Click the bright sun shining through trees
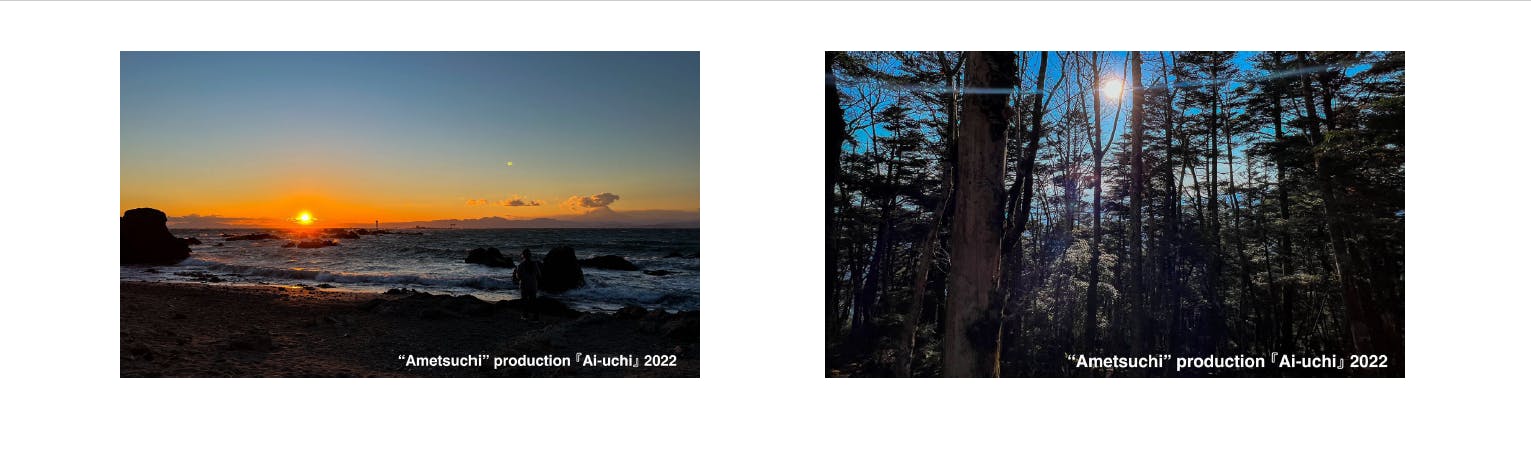Image resolution: width=1531 pixels, height=451 pixels. [1111, 89]
